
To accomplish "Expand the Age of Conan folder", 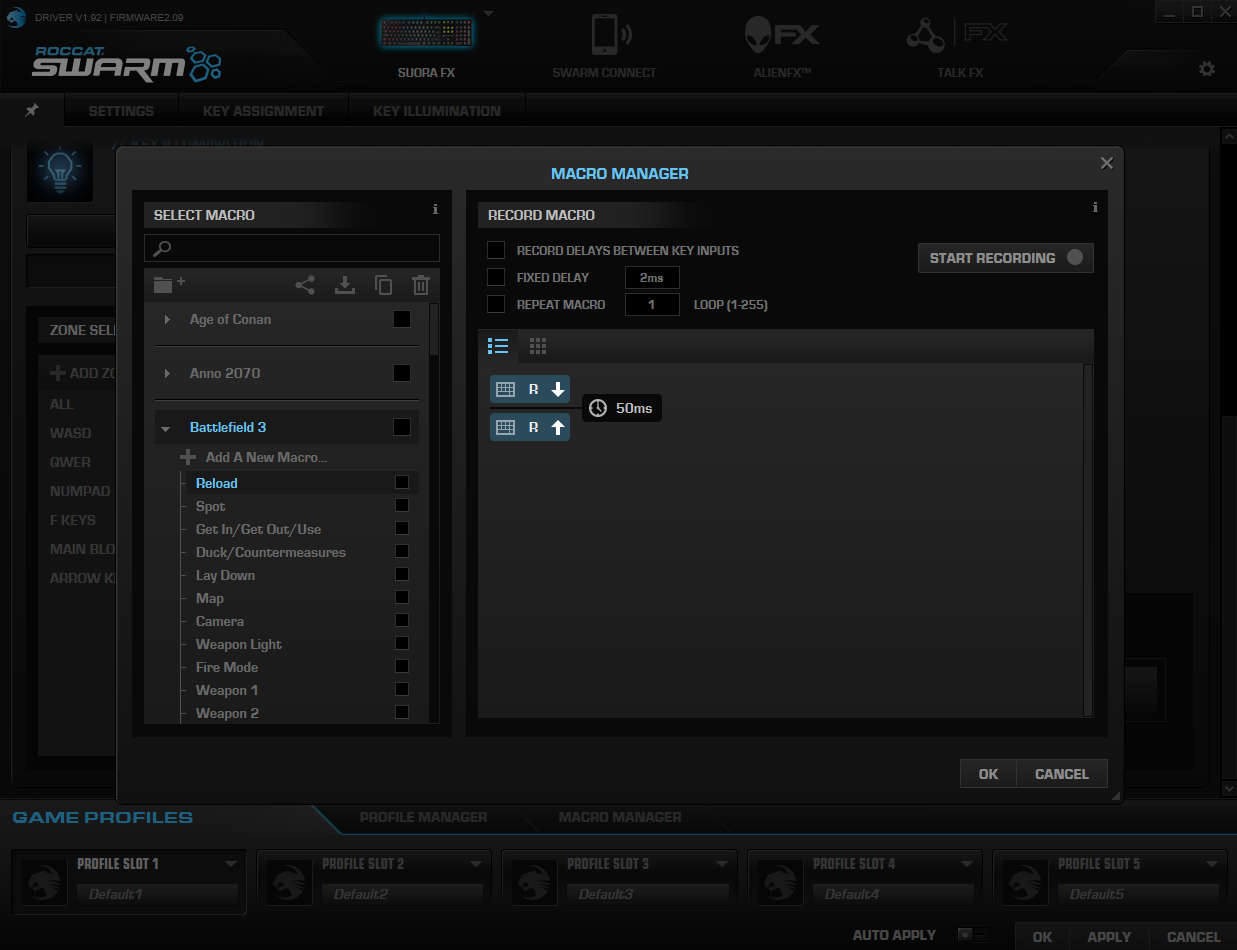I will (167, 319).
